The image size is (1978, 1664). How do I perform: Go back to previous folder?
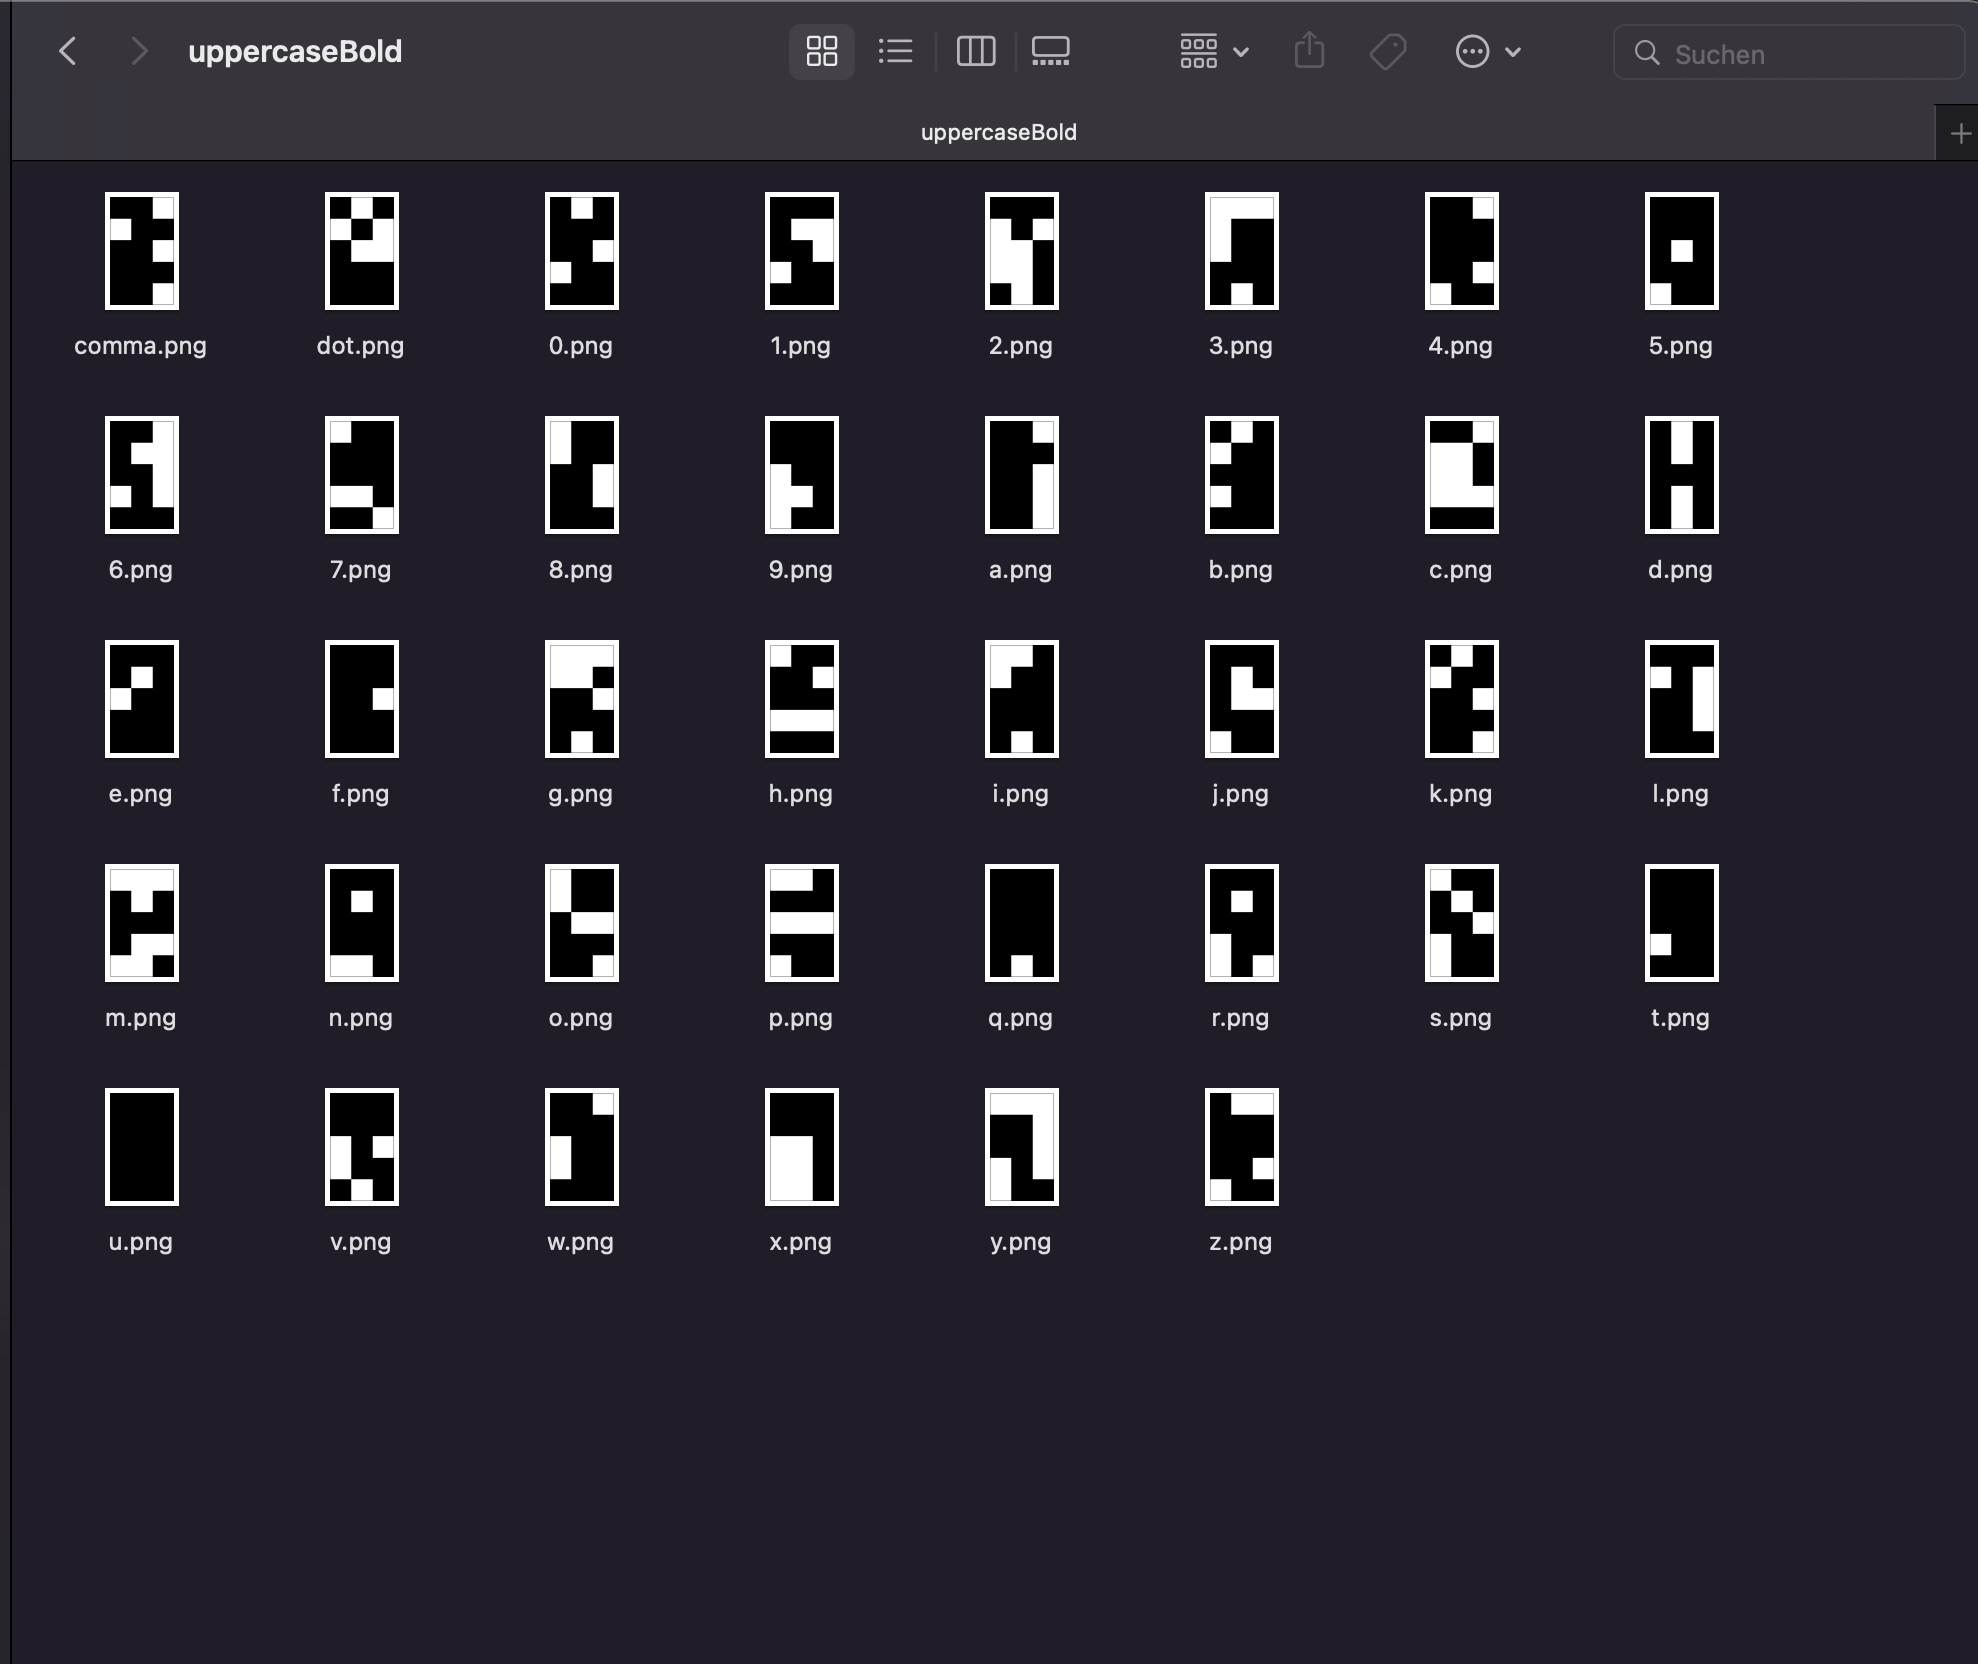point(68,52)
